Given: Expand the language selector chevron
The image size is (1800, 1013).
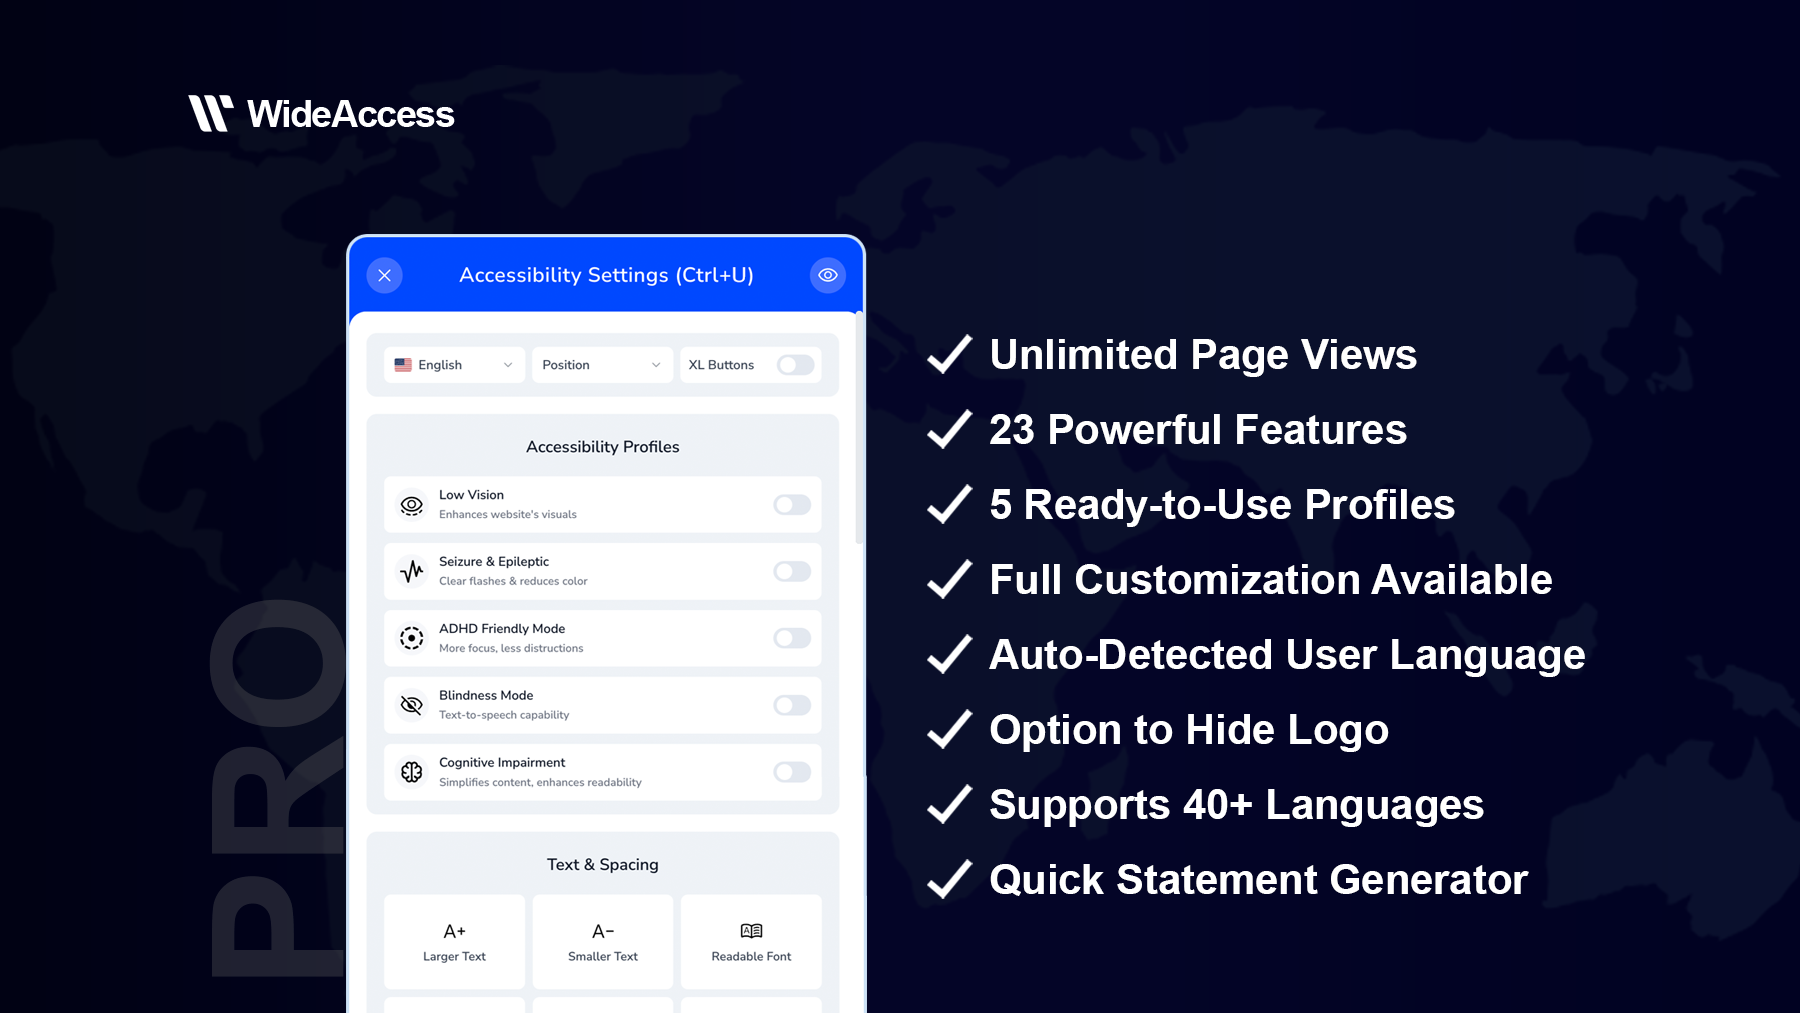Looking at the screenshot, I should [x=508, y=364].
